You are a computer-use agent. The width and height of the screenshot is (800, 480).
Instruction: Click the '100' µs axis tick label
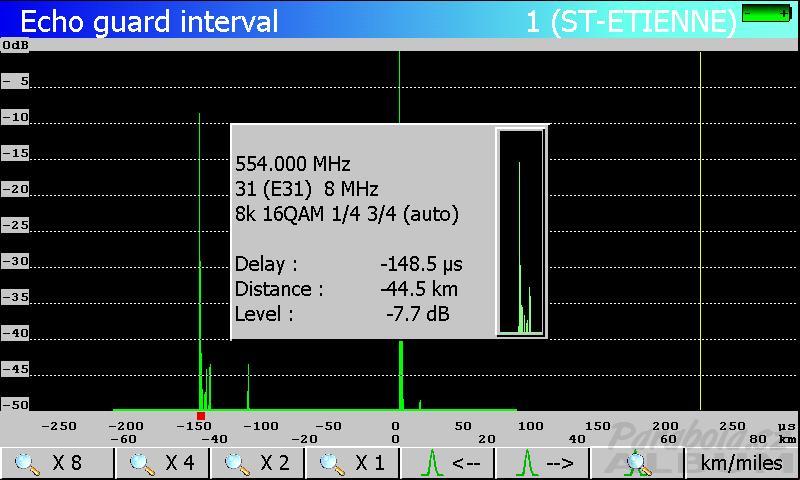[x=531, y=426]
